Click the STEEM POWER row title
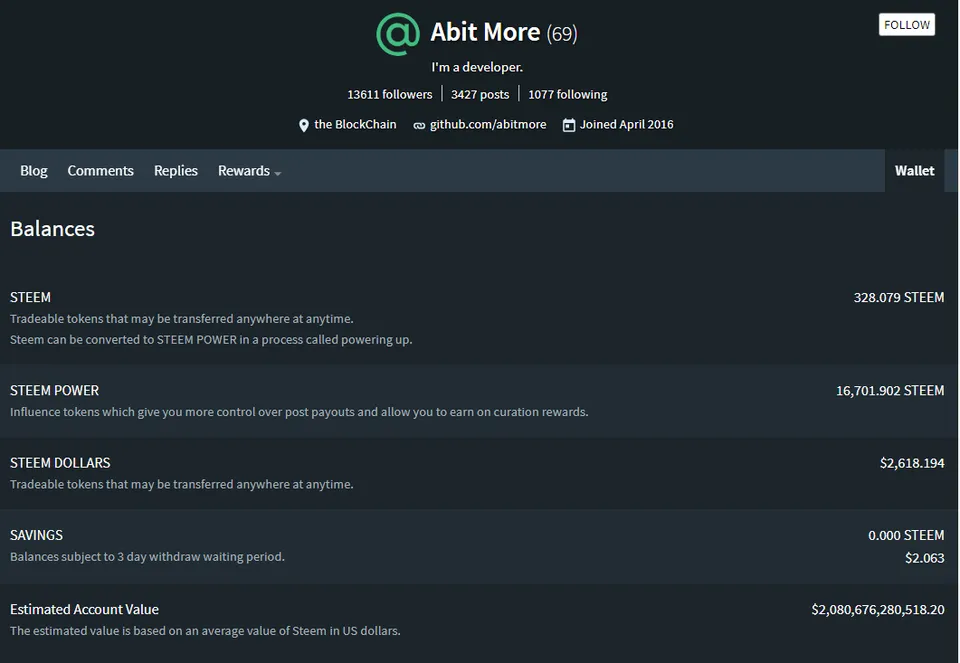This screenshot has height=663, width=960. 54,391
